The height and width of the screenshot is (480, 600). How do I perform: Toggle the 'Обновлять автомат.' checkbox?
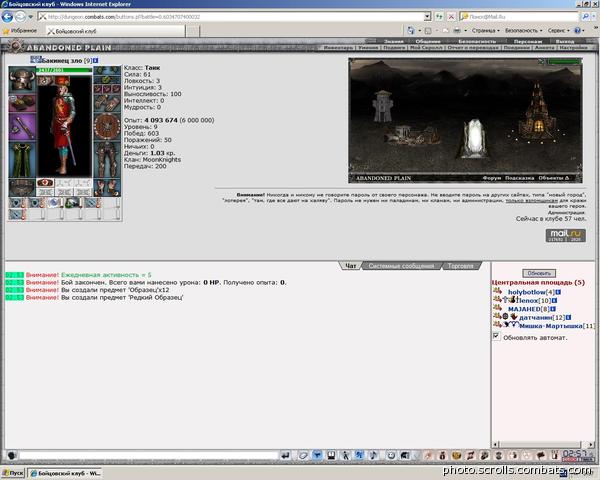point(496,336)
